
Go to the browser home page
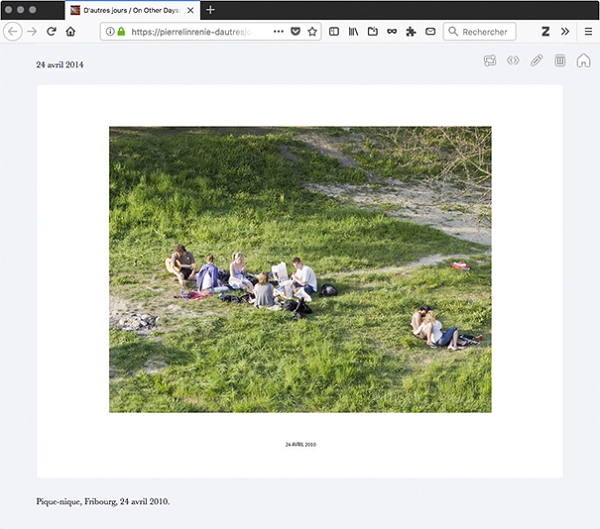(70, 32)
